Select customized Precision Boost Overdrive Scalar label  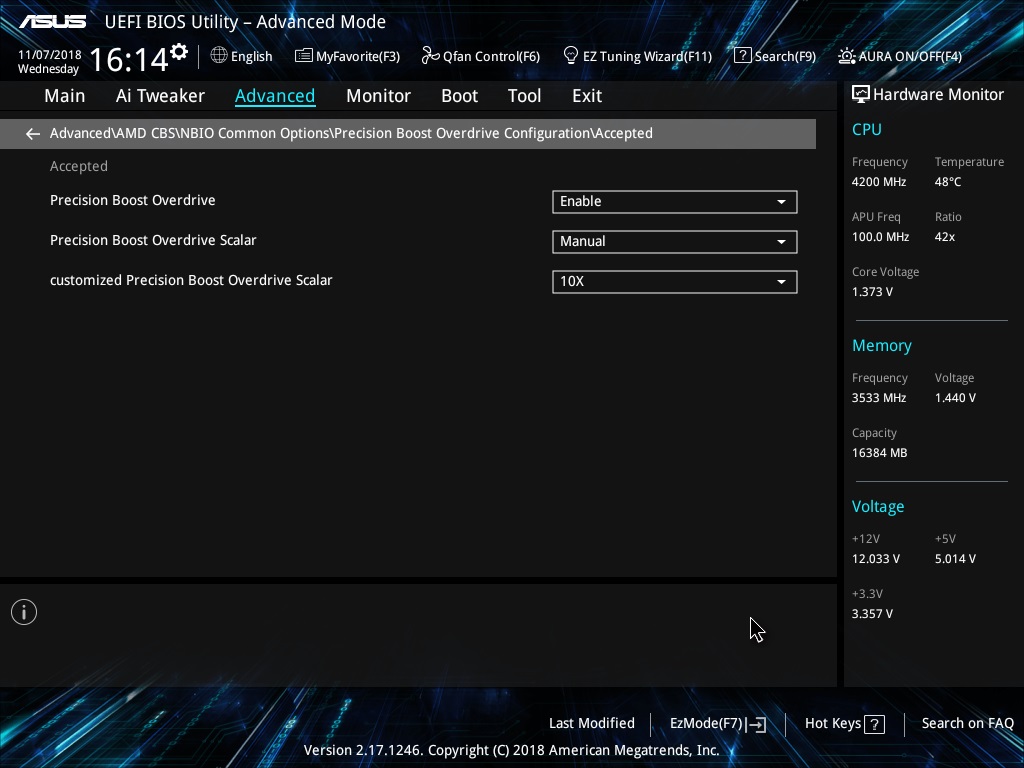[191, 280]
